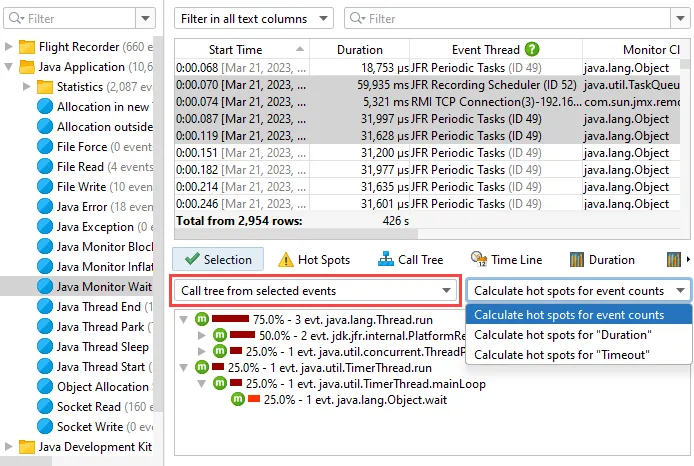694x466 pixels.
Task: Open the left sidebar filter options arrow
Action: click(145, 18)
